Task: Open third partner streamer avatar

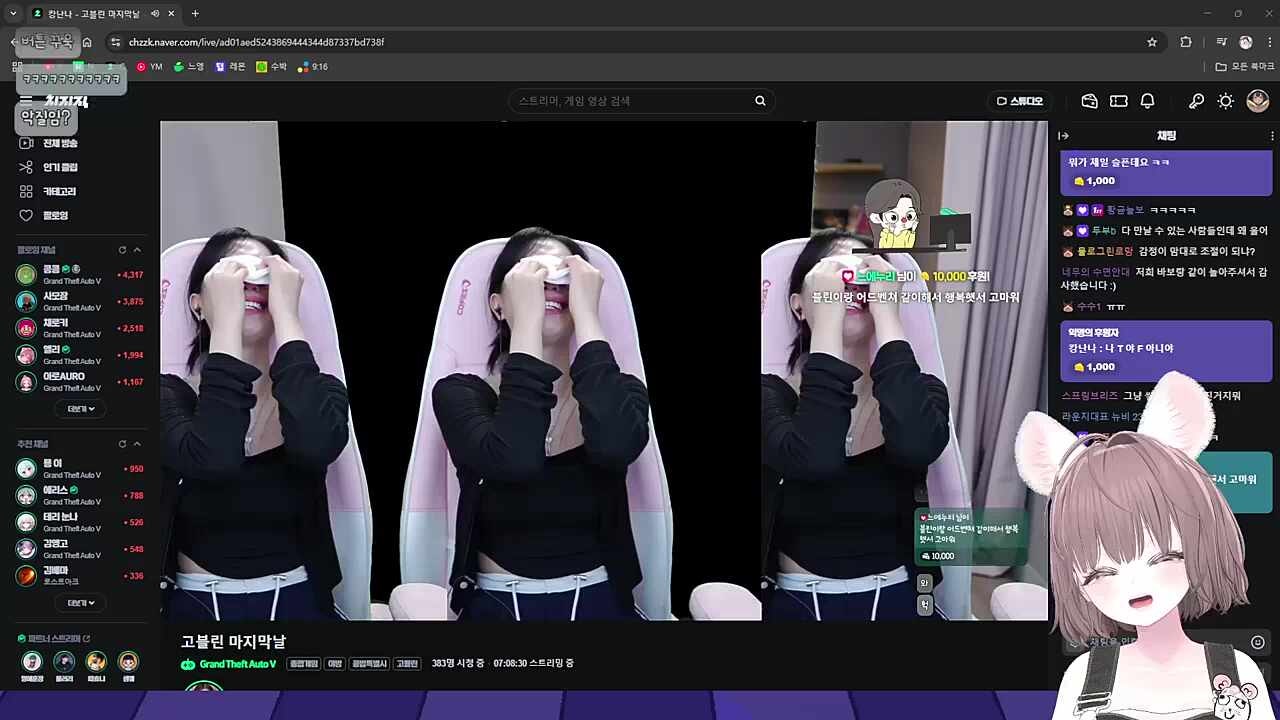Action: click(x=96, y=662)
